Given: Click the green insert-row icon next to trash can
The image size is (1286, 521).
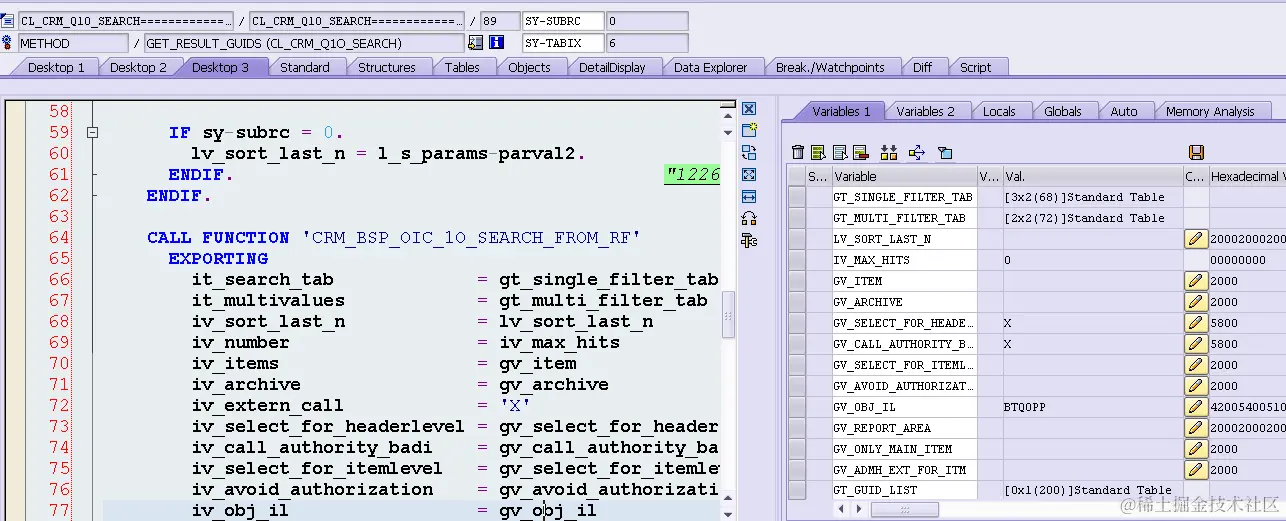Looking at the screenshot, I should point(818,153).
